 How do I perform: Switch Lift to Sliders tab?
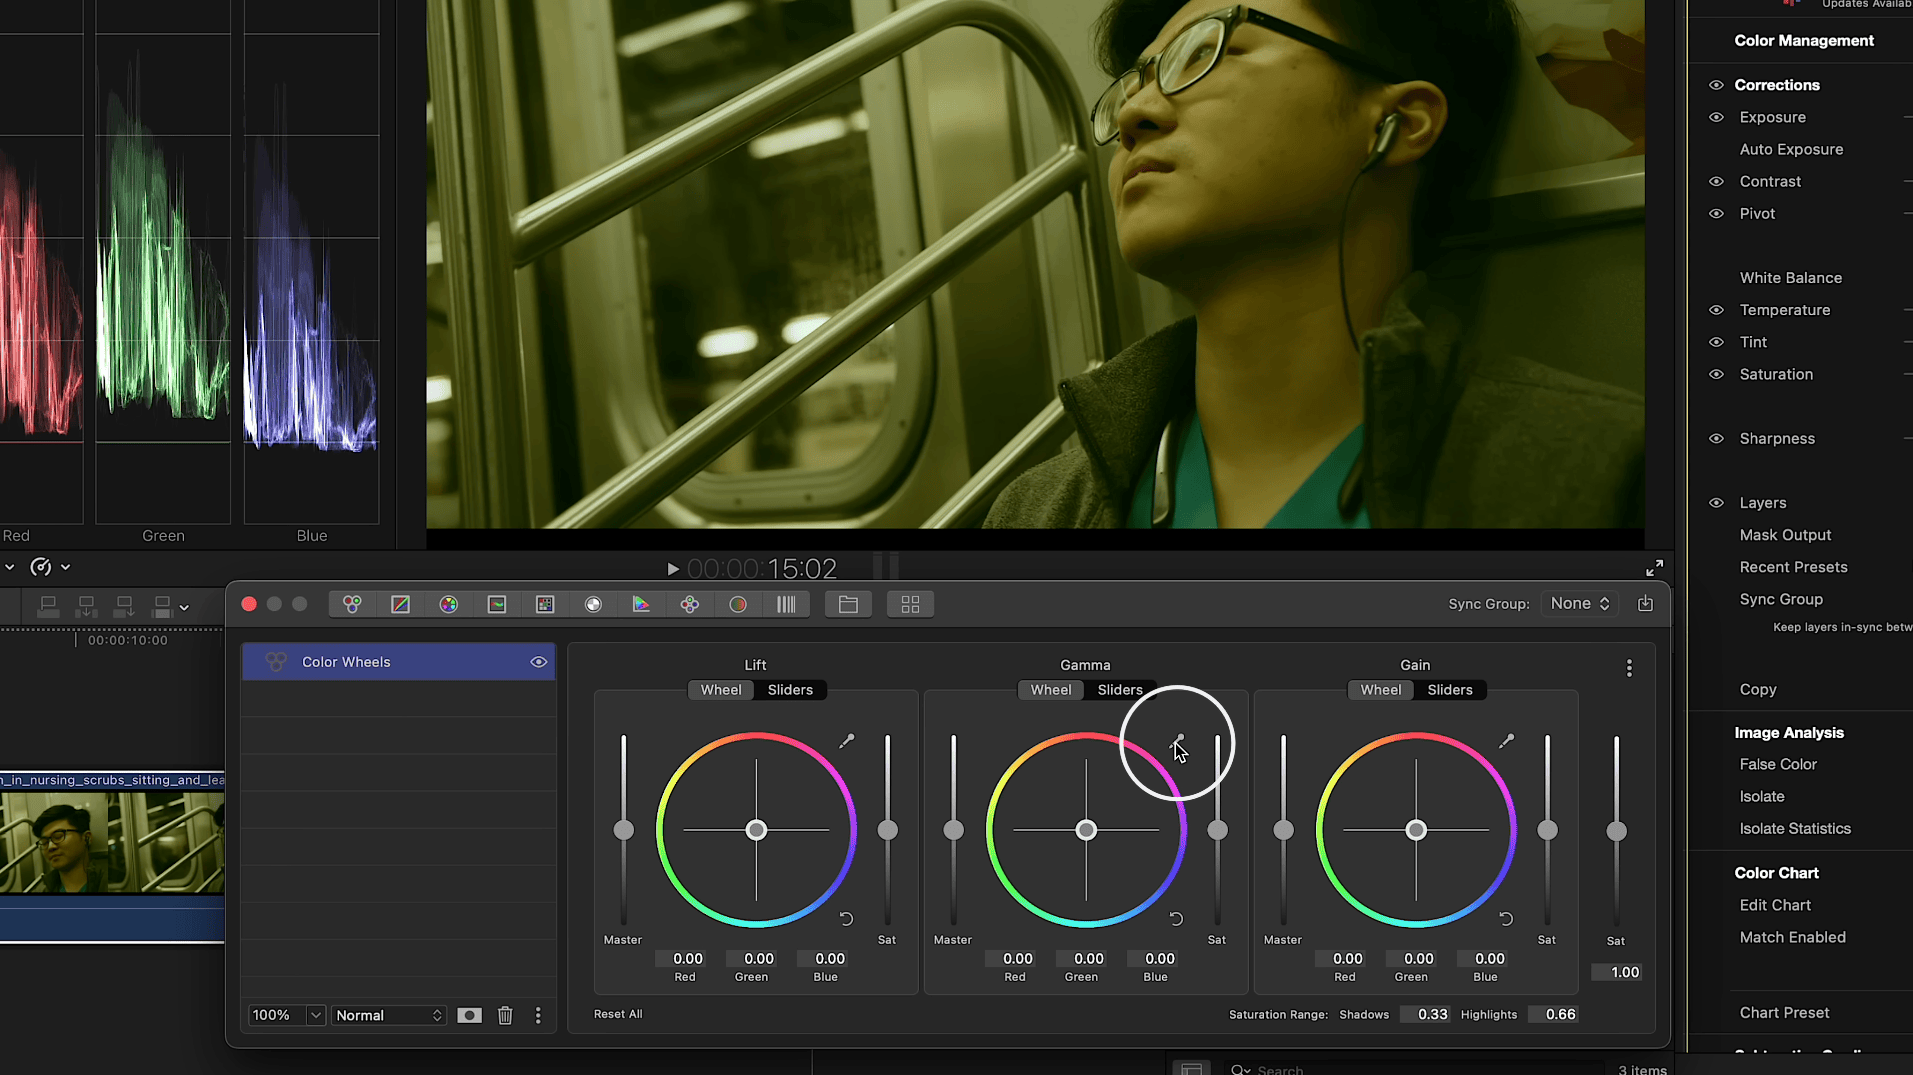[790, 690]
